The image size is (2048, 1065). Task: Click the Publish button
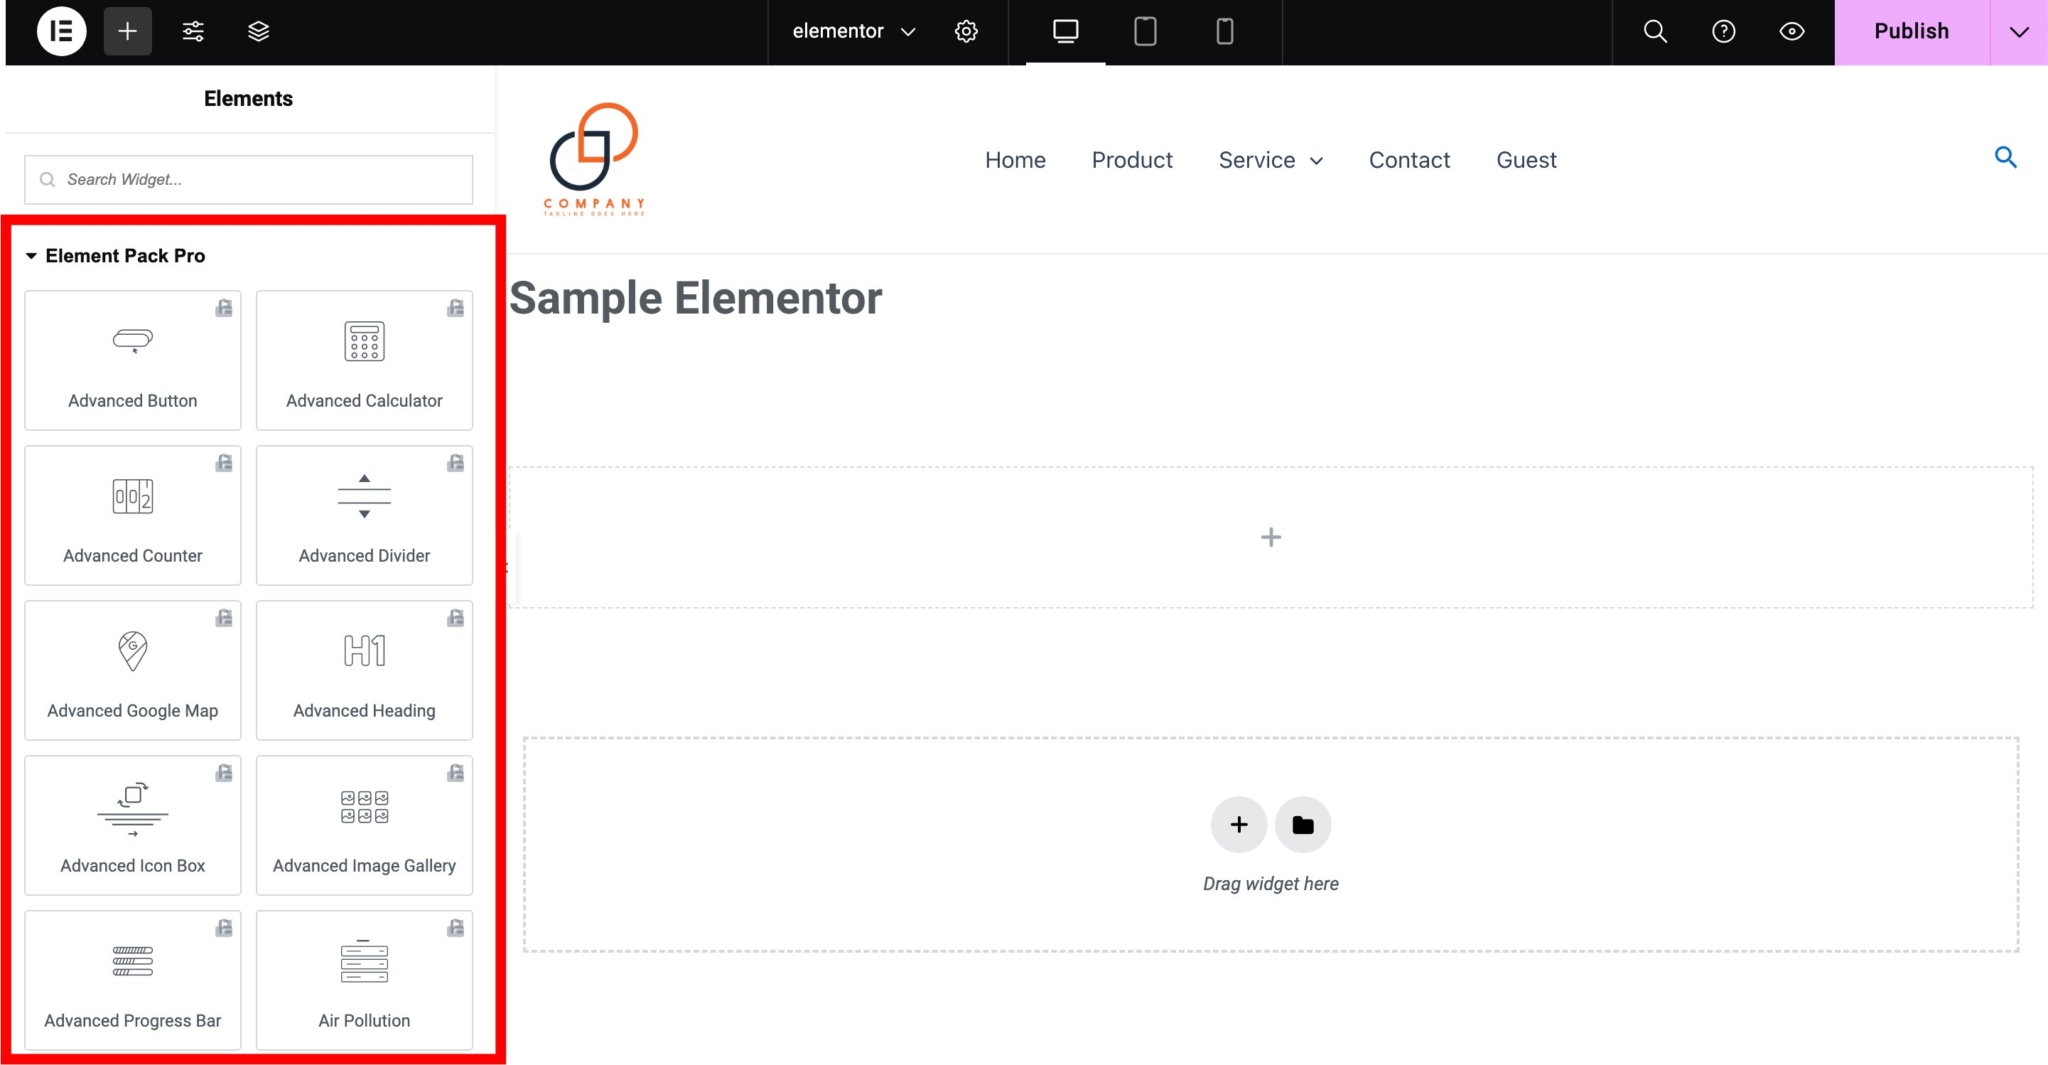coord(1912,31)
